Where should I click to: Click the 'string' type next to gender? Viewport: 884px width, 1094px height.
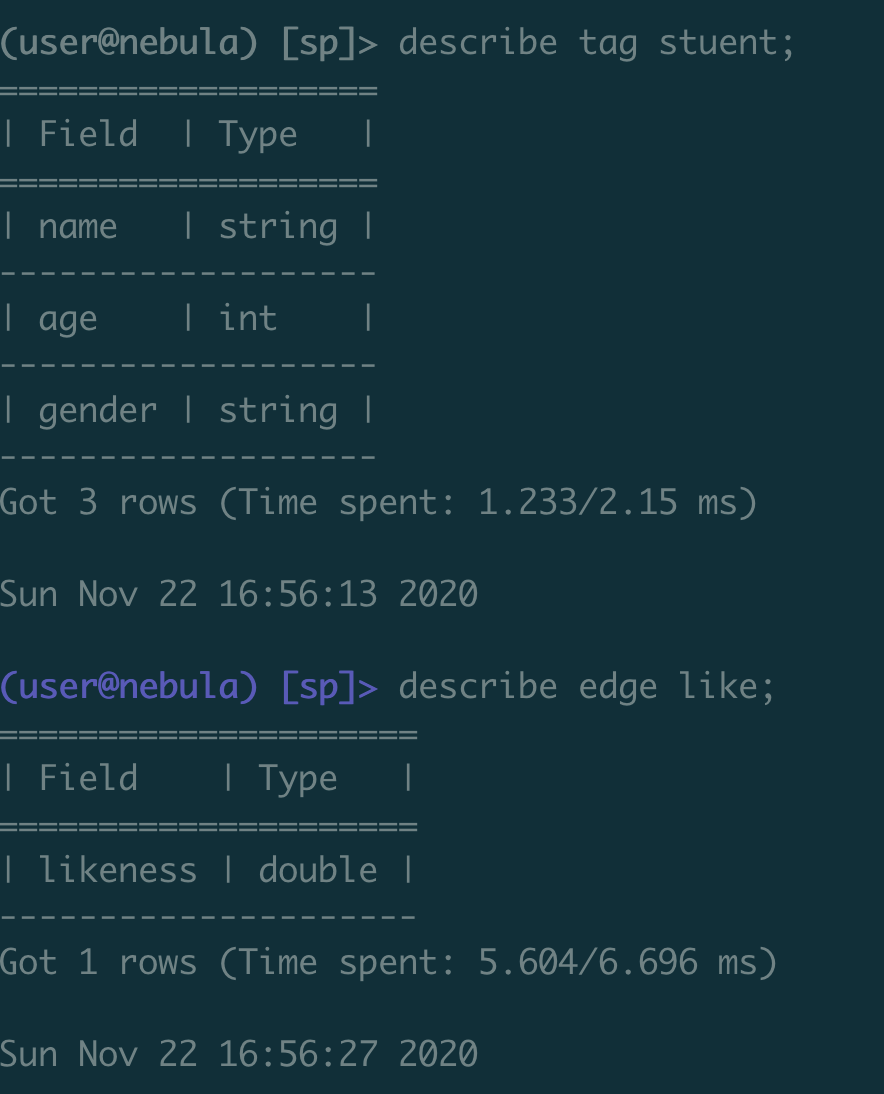[x=278, y=411]
